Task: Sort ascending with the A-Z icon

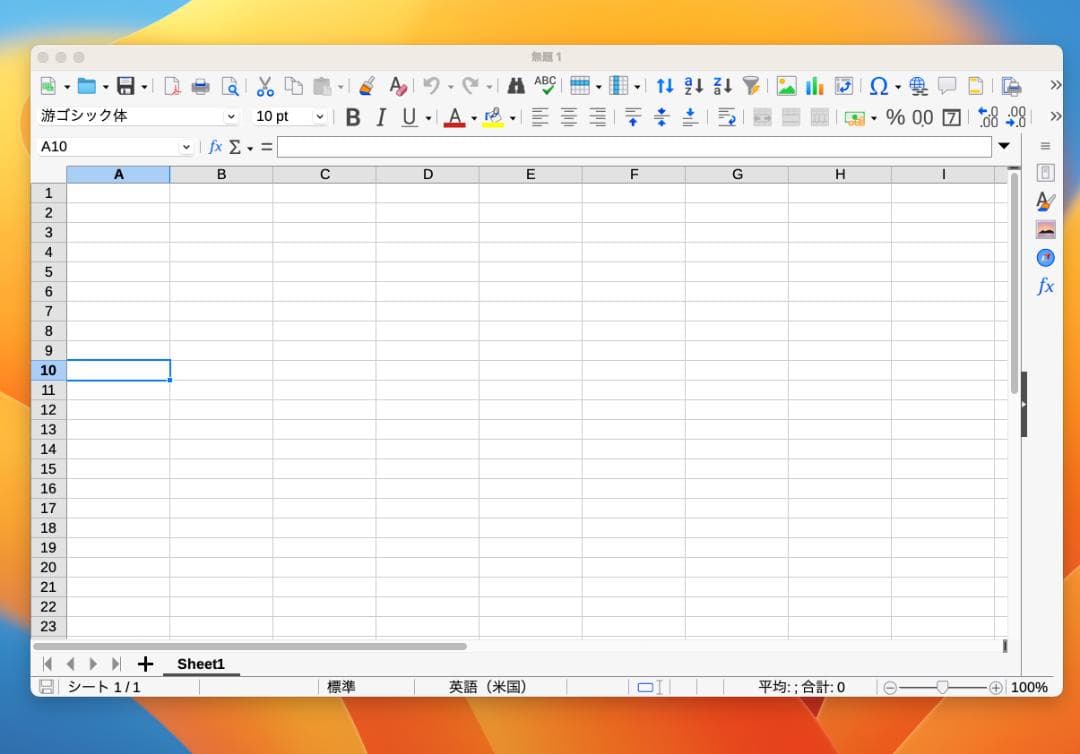Action: [693, 86]
